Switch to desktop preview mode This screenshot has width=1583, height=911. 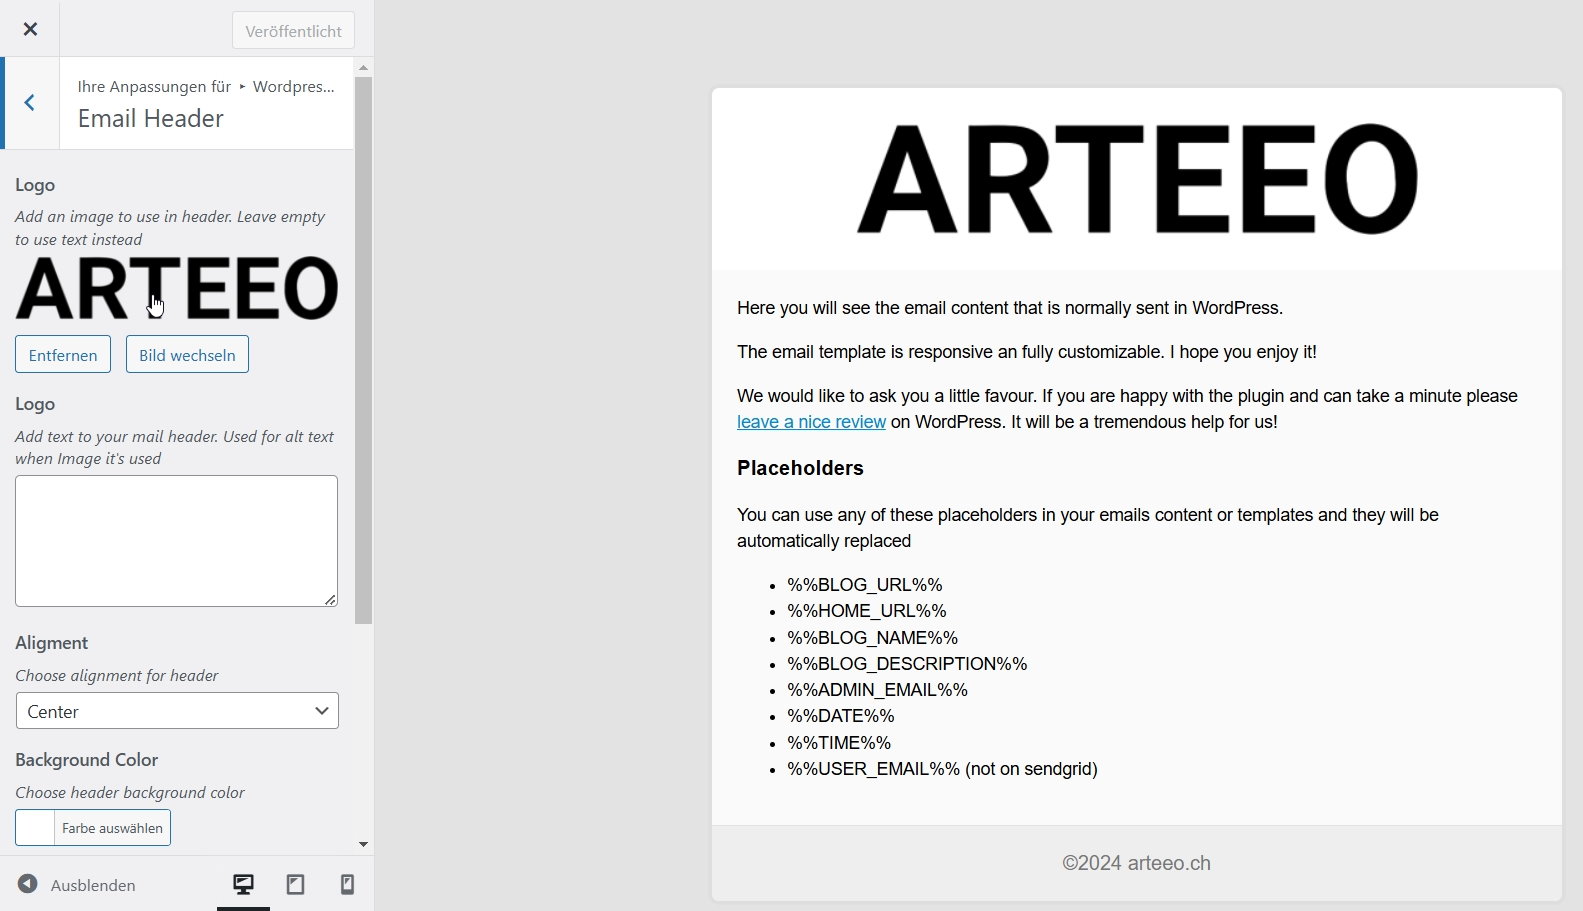point(243,884)
